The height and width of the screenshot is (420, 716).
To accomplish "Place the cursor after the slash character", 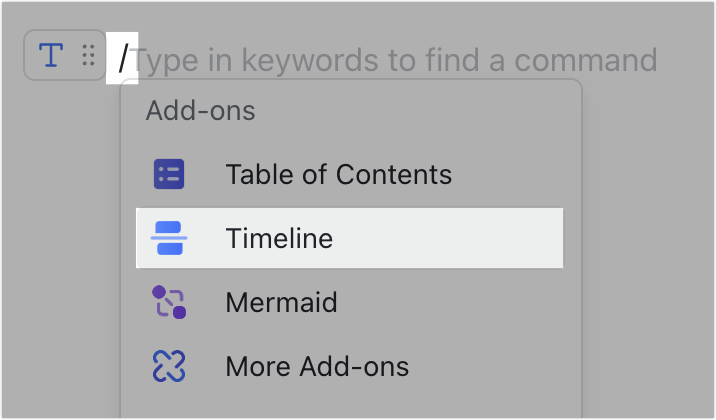I will click(x=131, y=58).
